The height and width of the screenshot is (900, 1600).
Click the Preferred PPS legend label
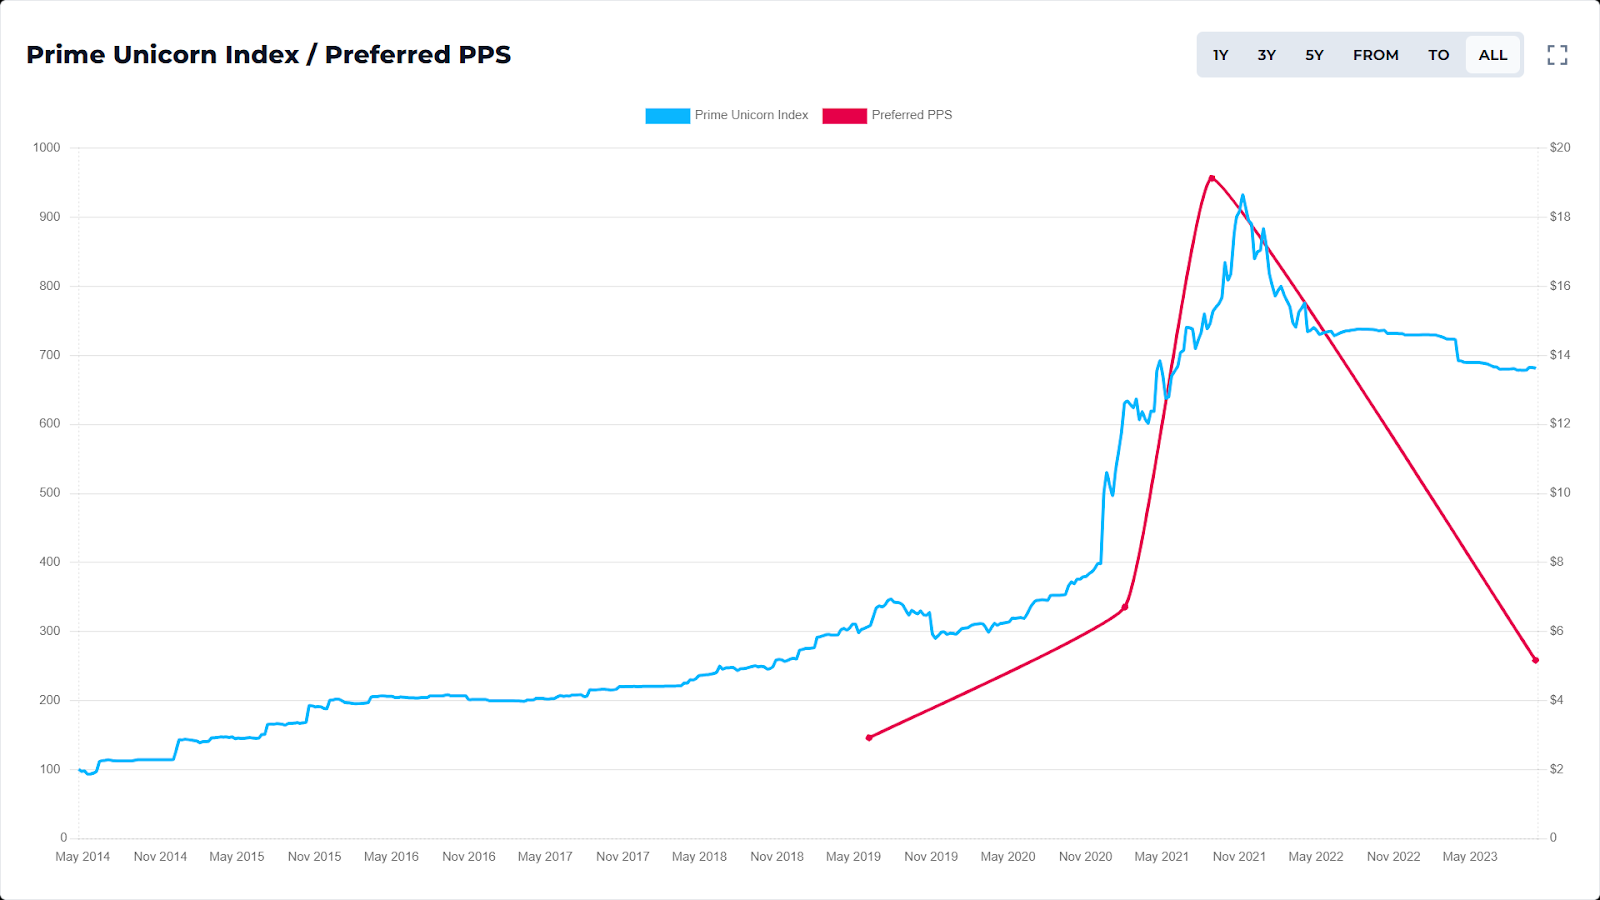click(912, 115)
